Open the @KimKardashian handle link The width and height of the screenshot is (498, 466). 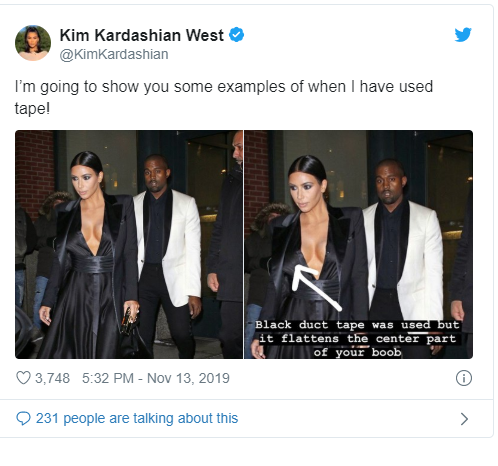(x=114, y=54)
